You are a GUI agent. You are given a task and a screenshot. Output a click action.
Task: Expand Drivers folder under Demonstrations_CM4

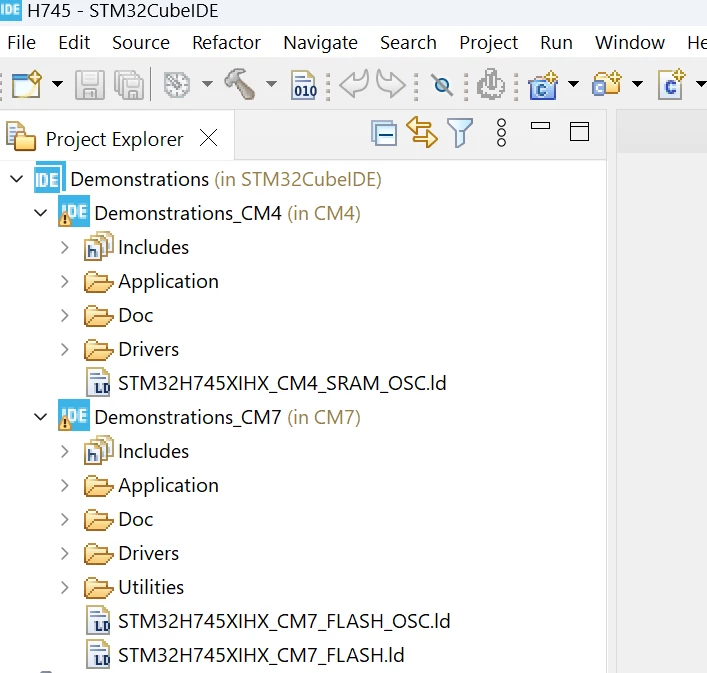64,349
